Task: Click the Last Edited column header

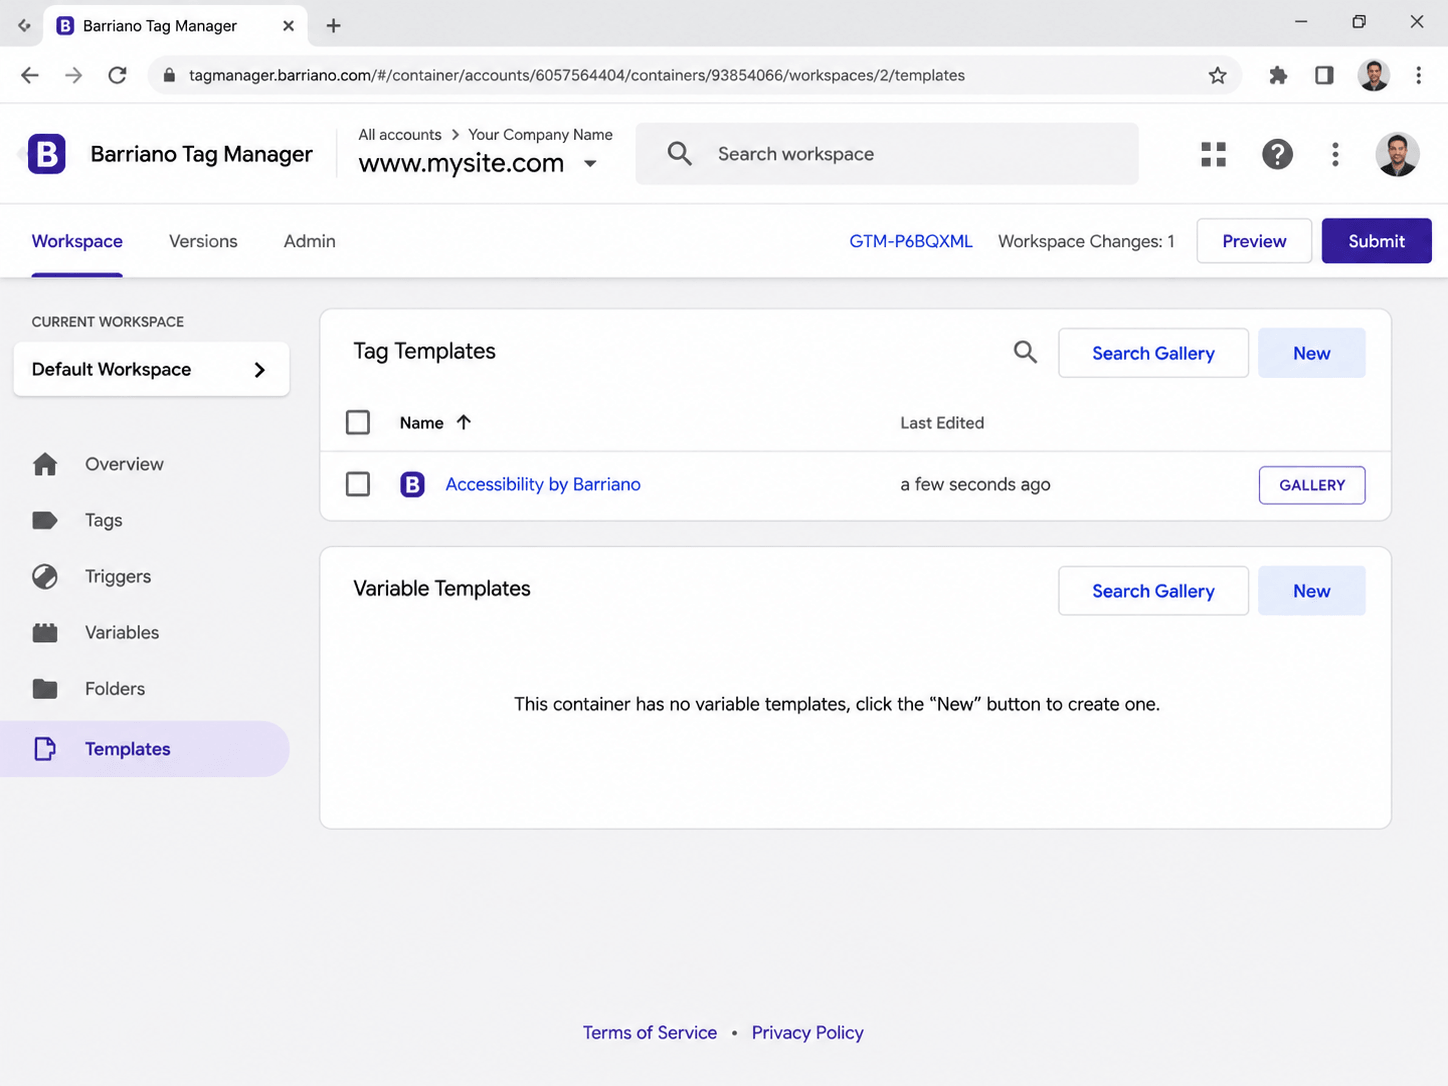Action: [x=942, y=422]
